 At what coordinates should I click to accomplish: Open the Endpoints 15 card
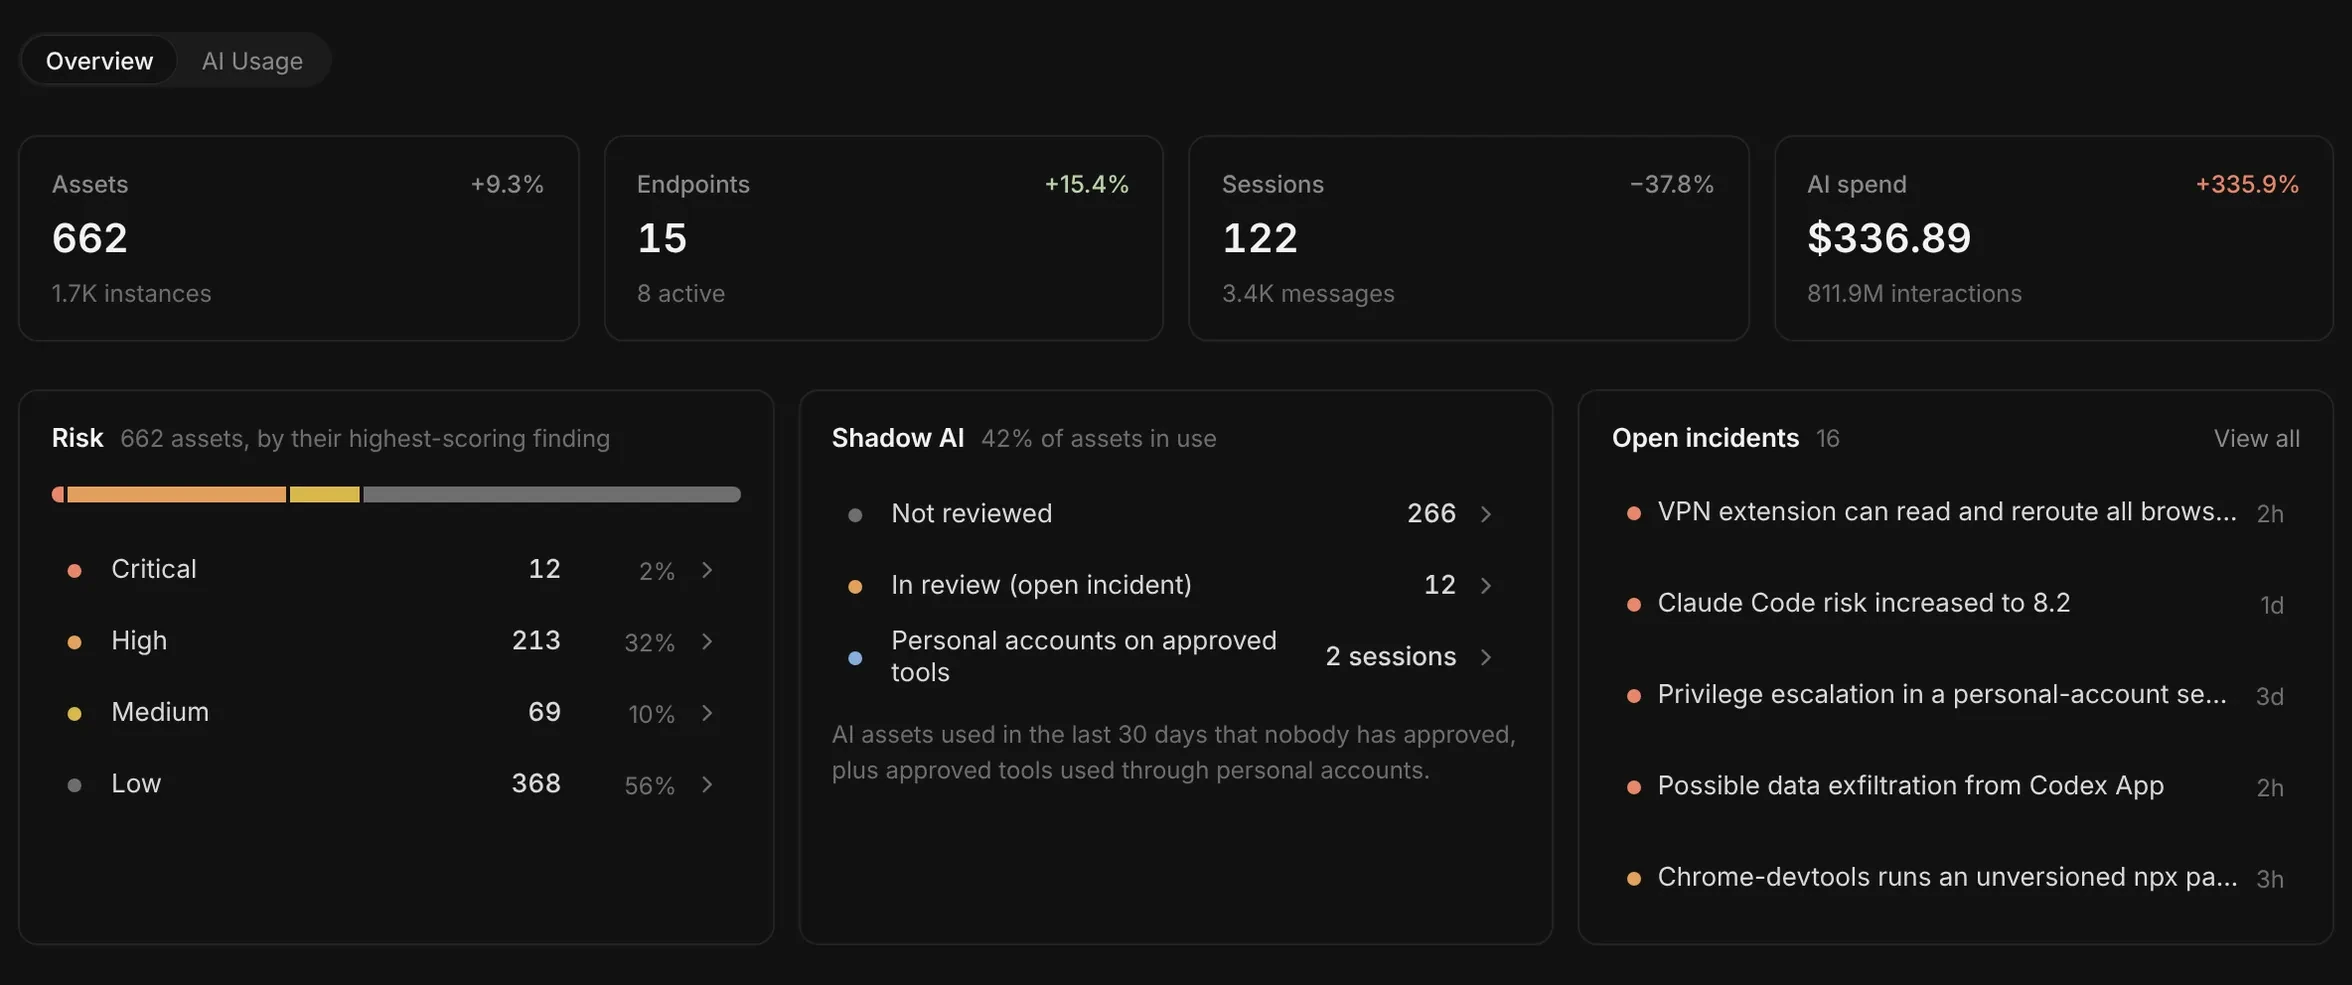coord(883,238)
